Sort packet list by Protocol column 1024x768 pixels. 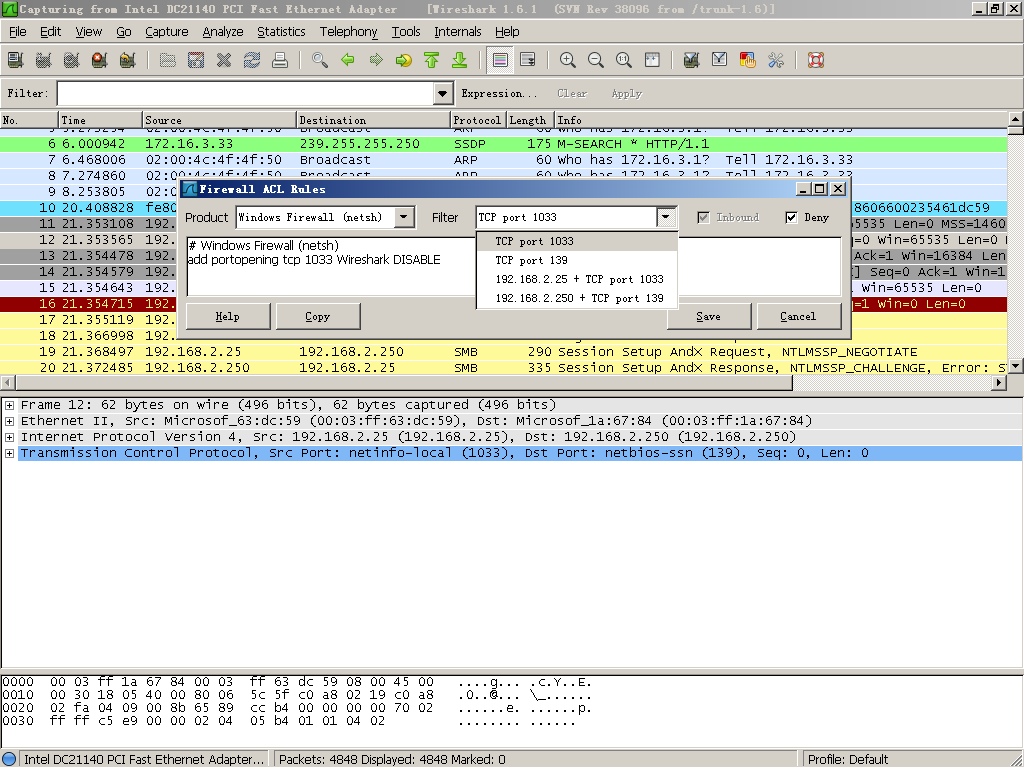pos(478,120)
